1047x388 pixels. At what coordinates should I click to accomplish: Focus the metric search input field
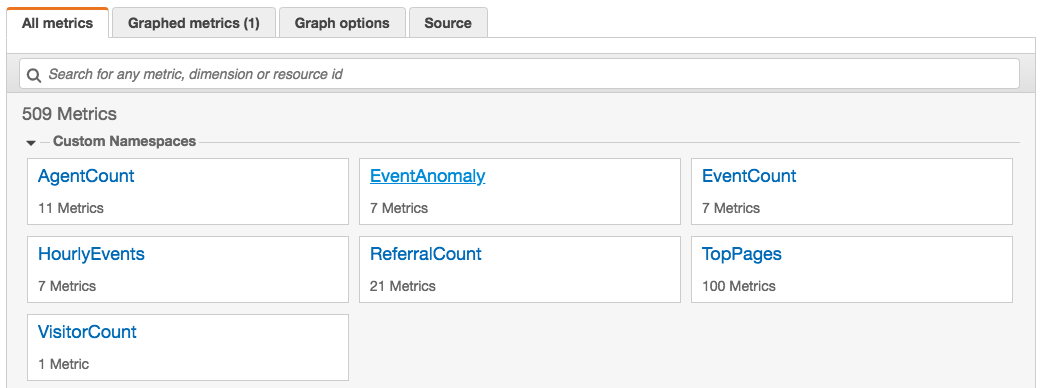coord(519,73)
